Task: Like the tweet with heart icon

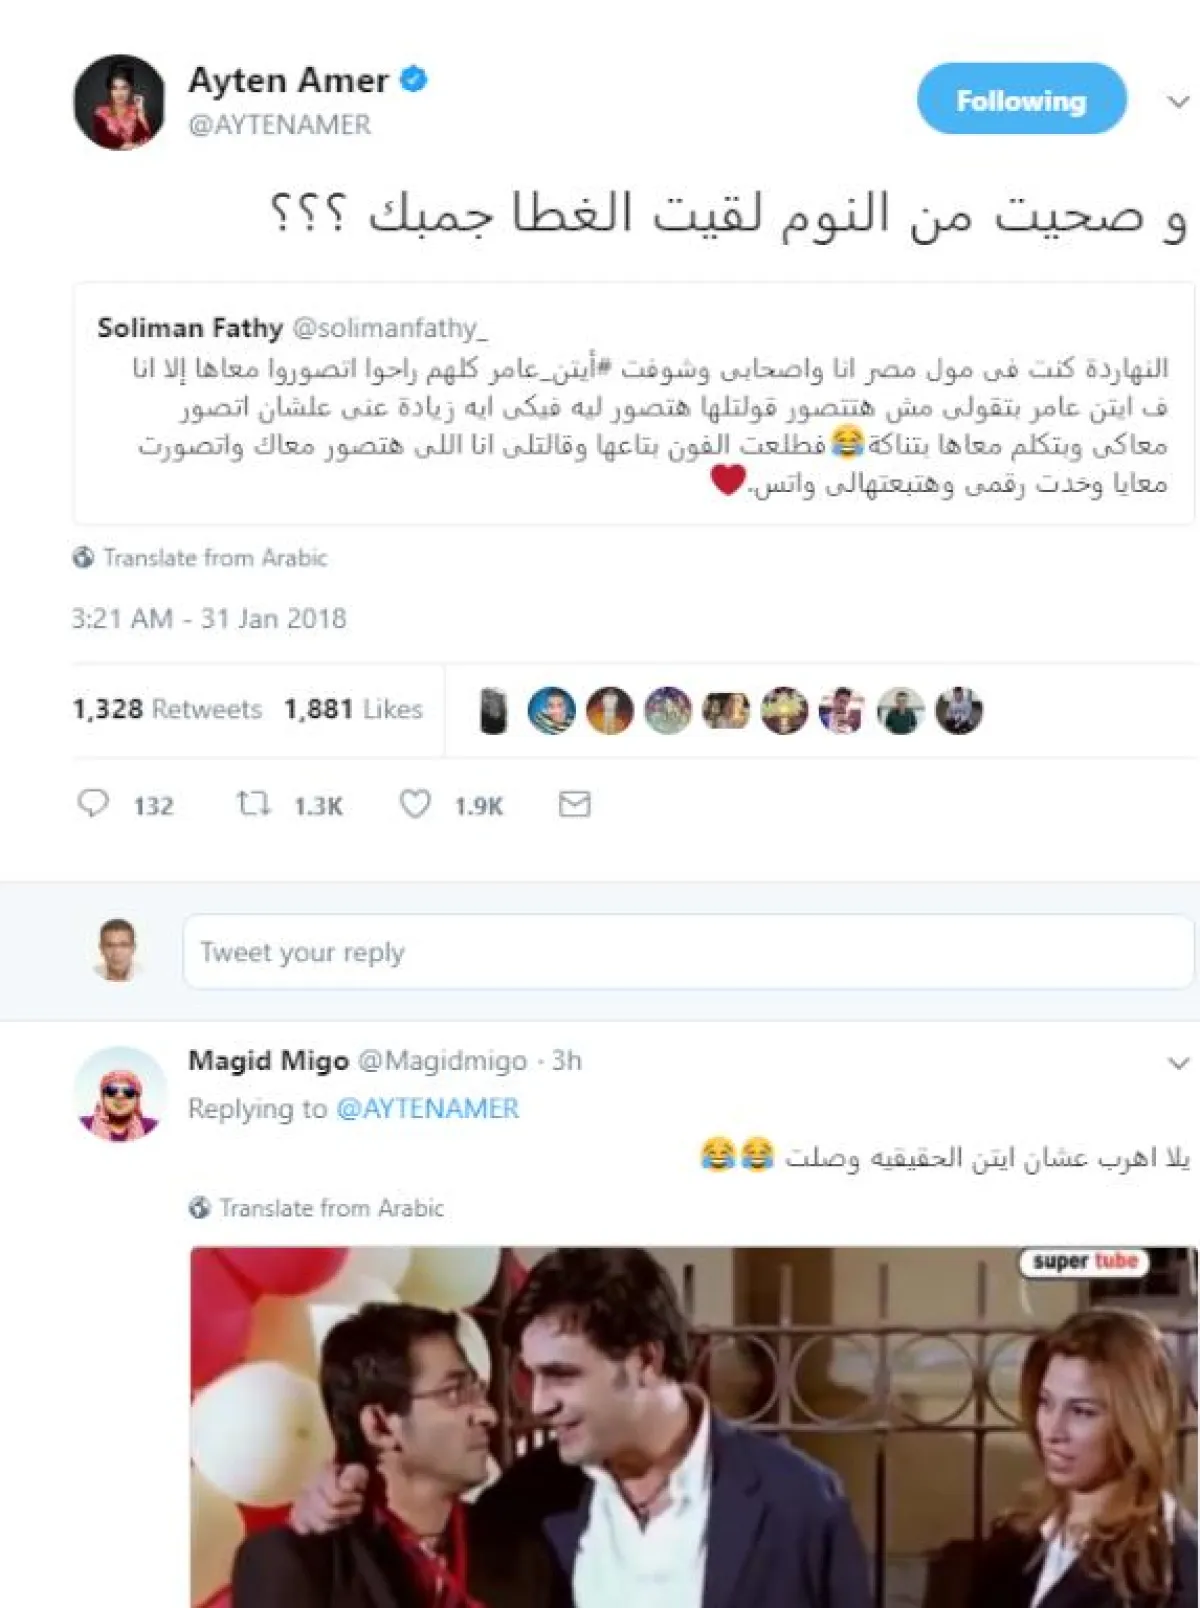Action: click(415, 804)
